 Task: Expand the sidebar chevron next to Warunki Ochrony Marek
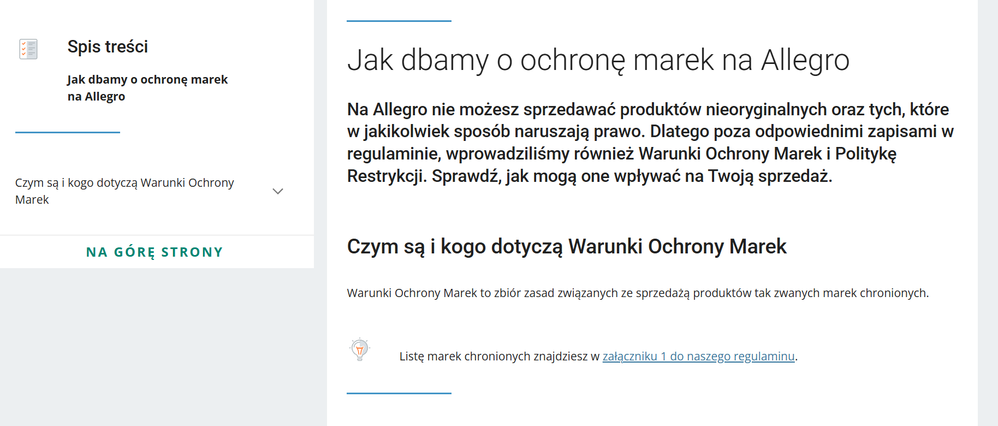(x=278, y=191)
